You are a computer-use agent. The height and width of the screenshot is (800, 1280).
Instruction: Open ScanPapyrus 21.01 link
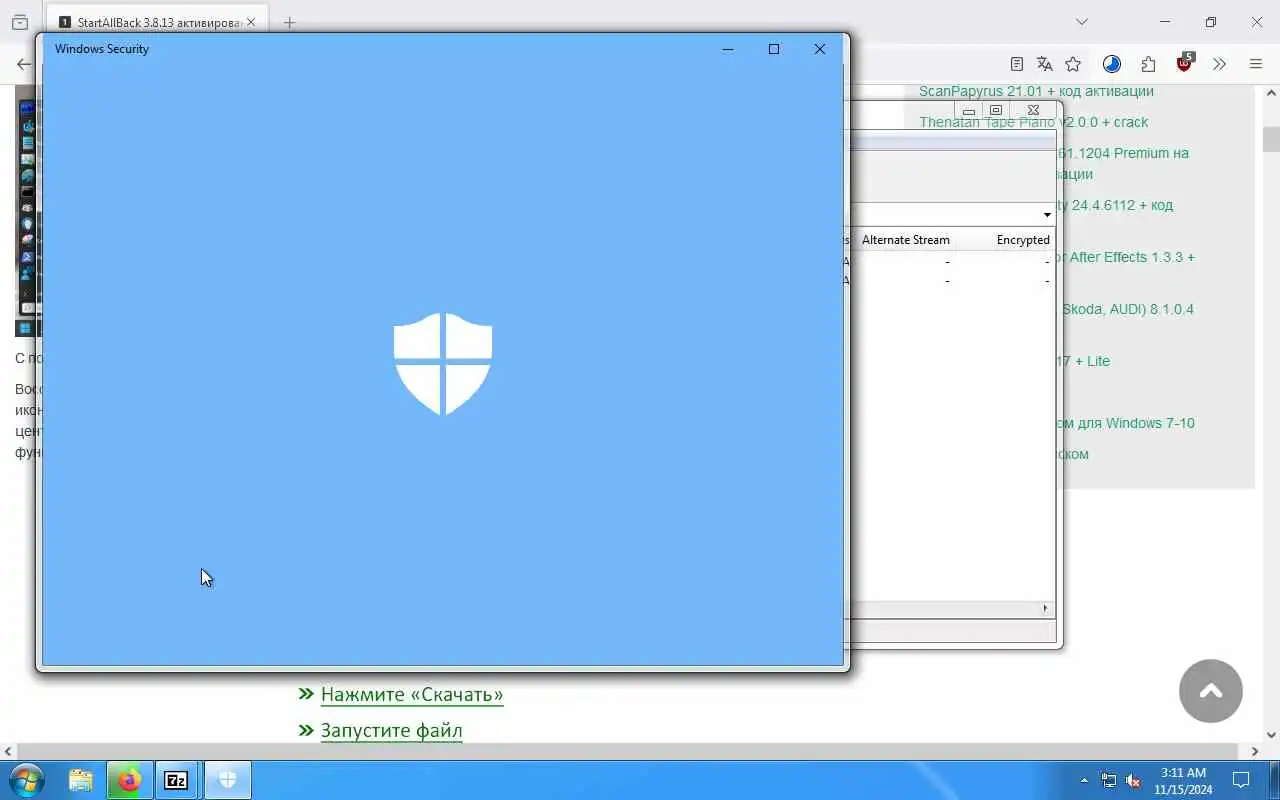pyautogui.click(x=1036, y=91)
